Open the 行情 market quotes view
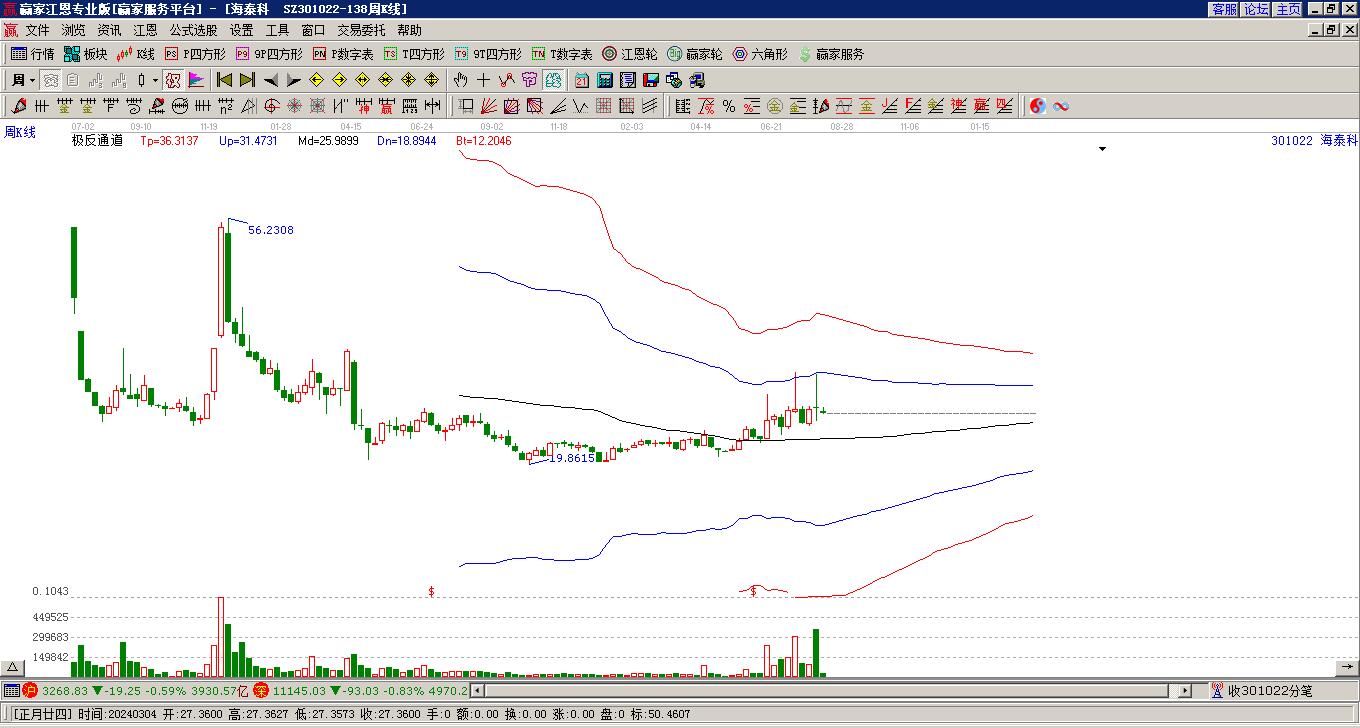1360x728 pixels. 32,54
